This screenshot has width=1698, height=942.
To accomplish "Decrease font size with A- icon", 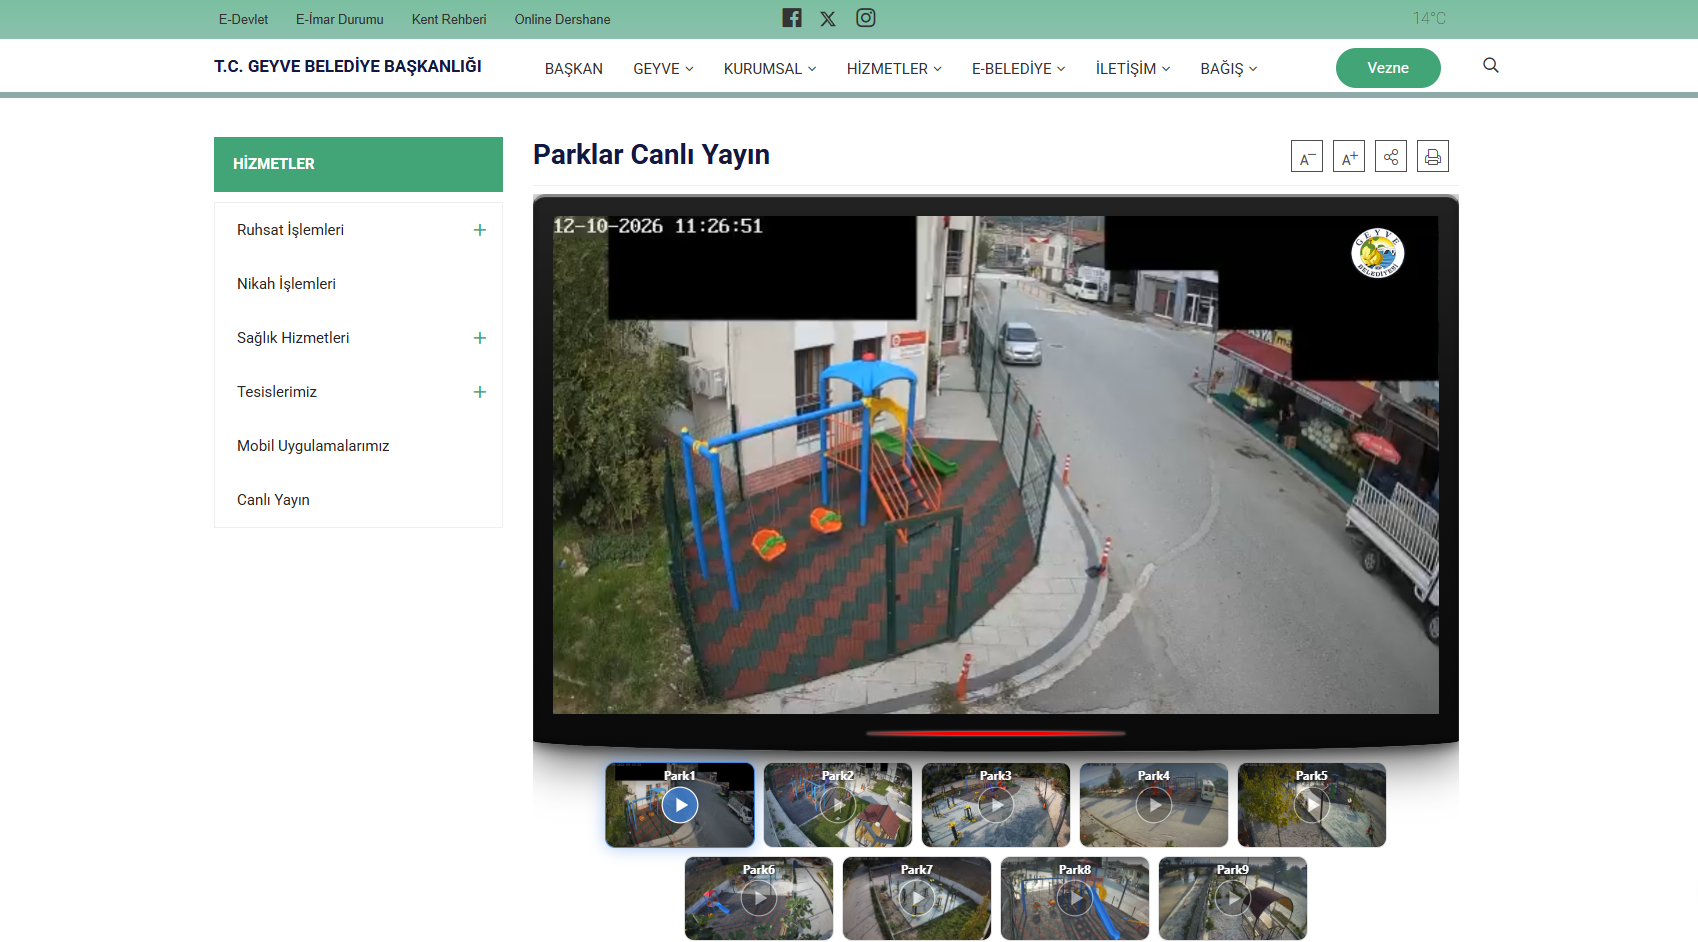I will point(1307,157).
